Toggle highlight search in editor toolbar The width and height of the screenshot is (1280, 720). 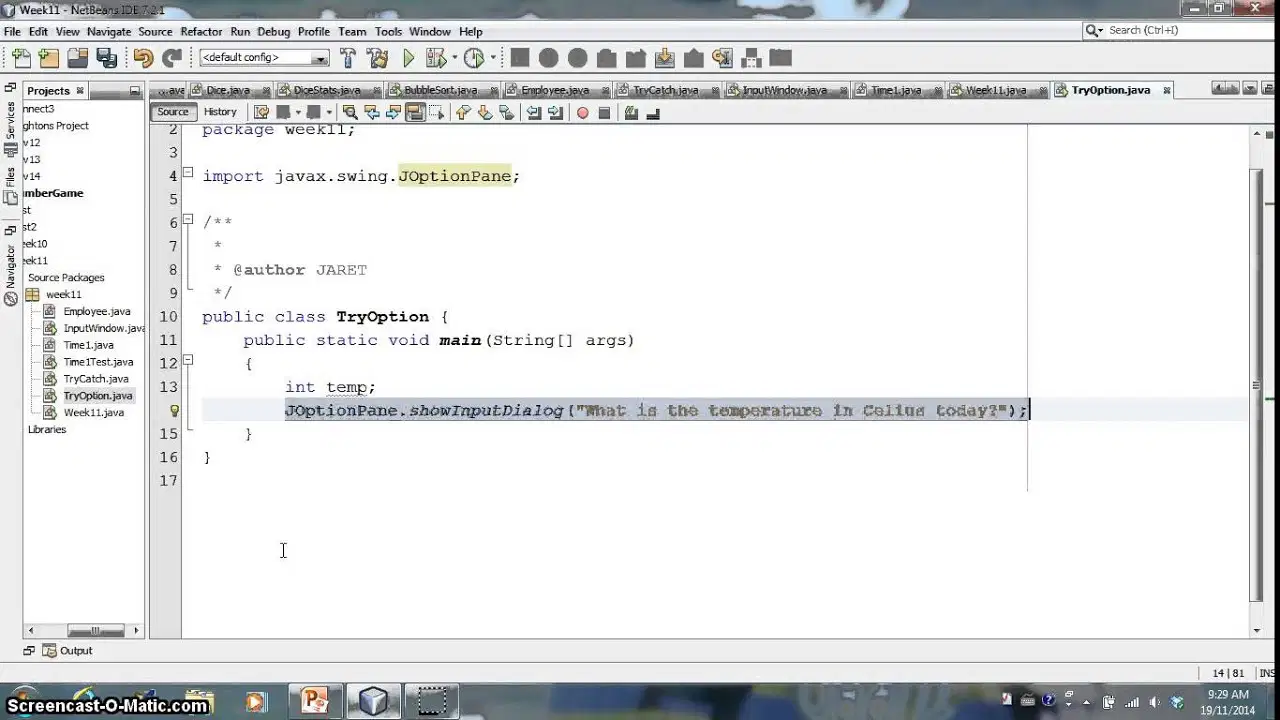416,112
